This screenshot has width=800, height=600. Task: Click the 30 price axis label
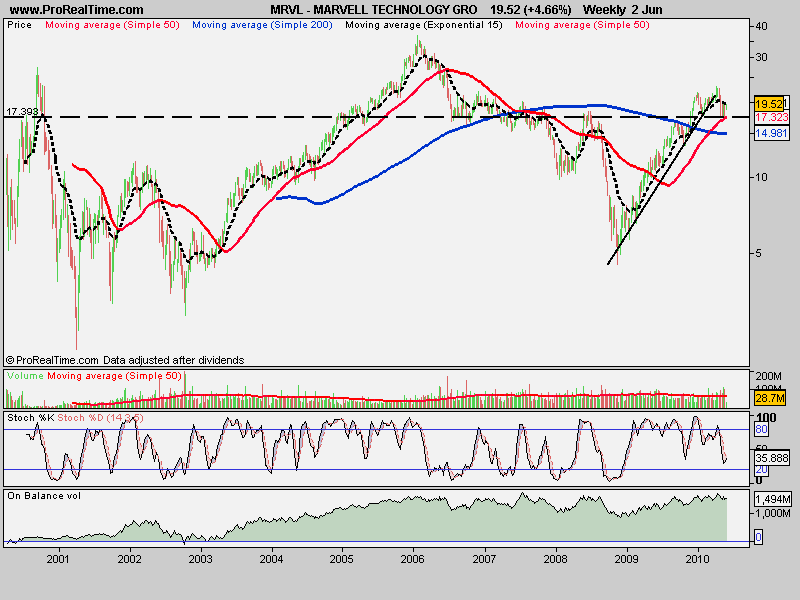tap(761, 57)
